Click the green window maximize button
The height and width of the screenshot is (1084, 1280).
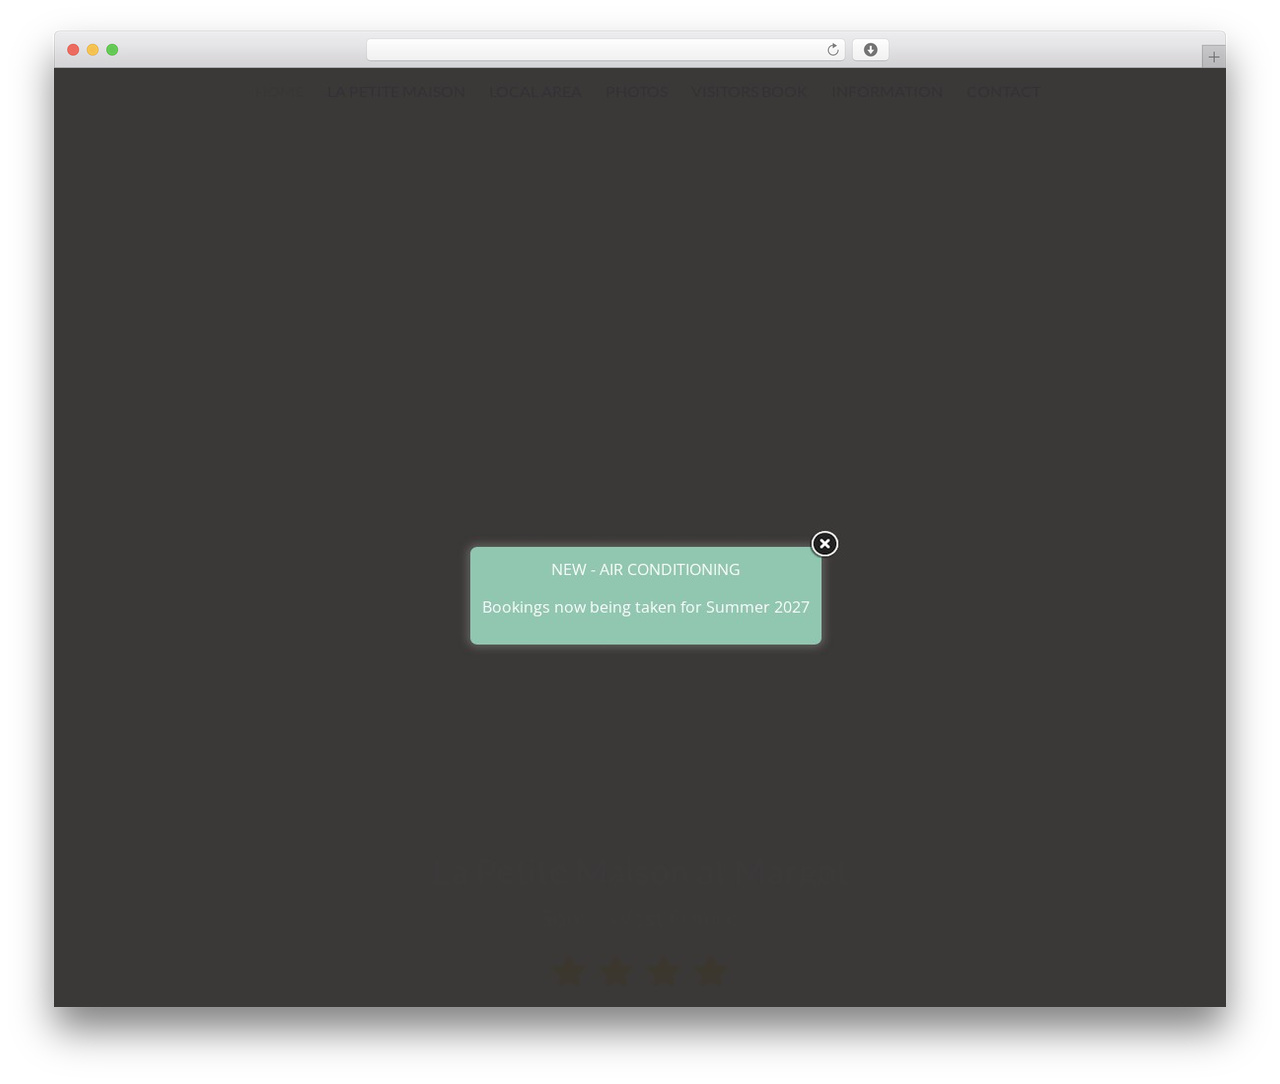click(x=112, y=50)
